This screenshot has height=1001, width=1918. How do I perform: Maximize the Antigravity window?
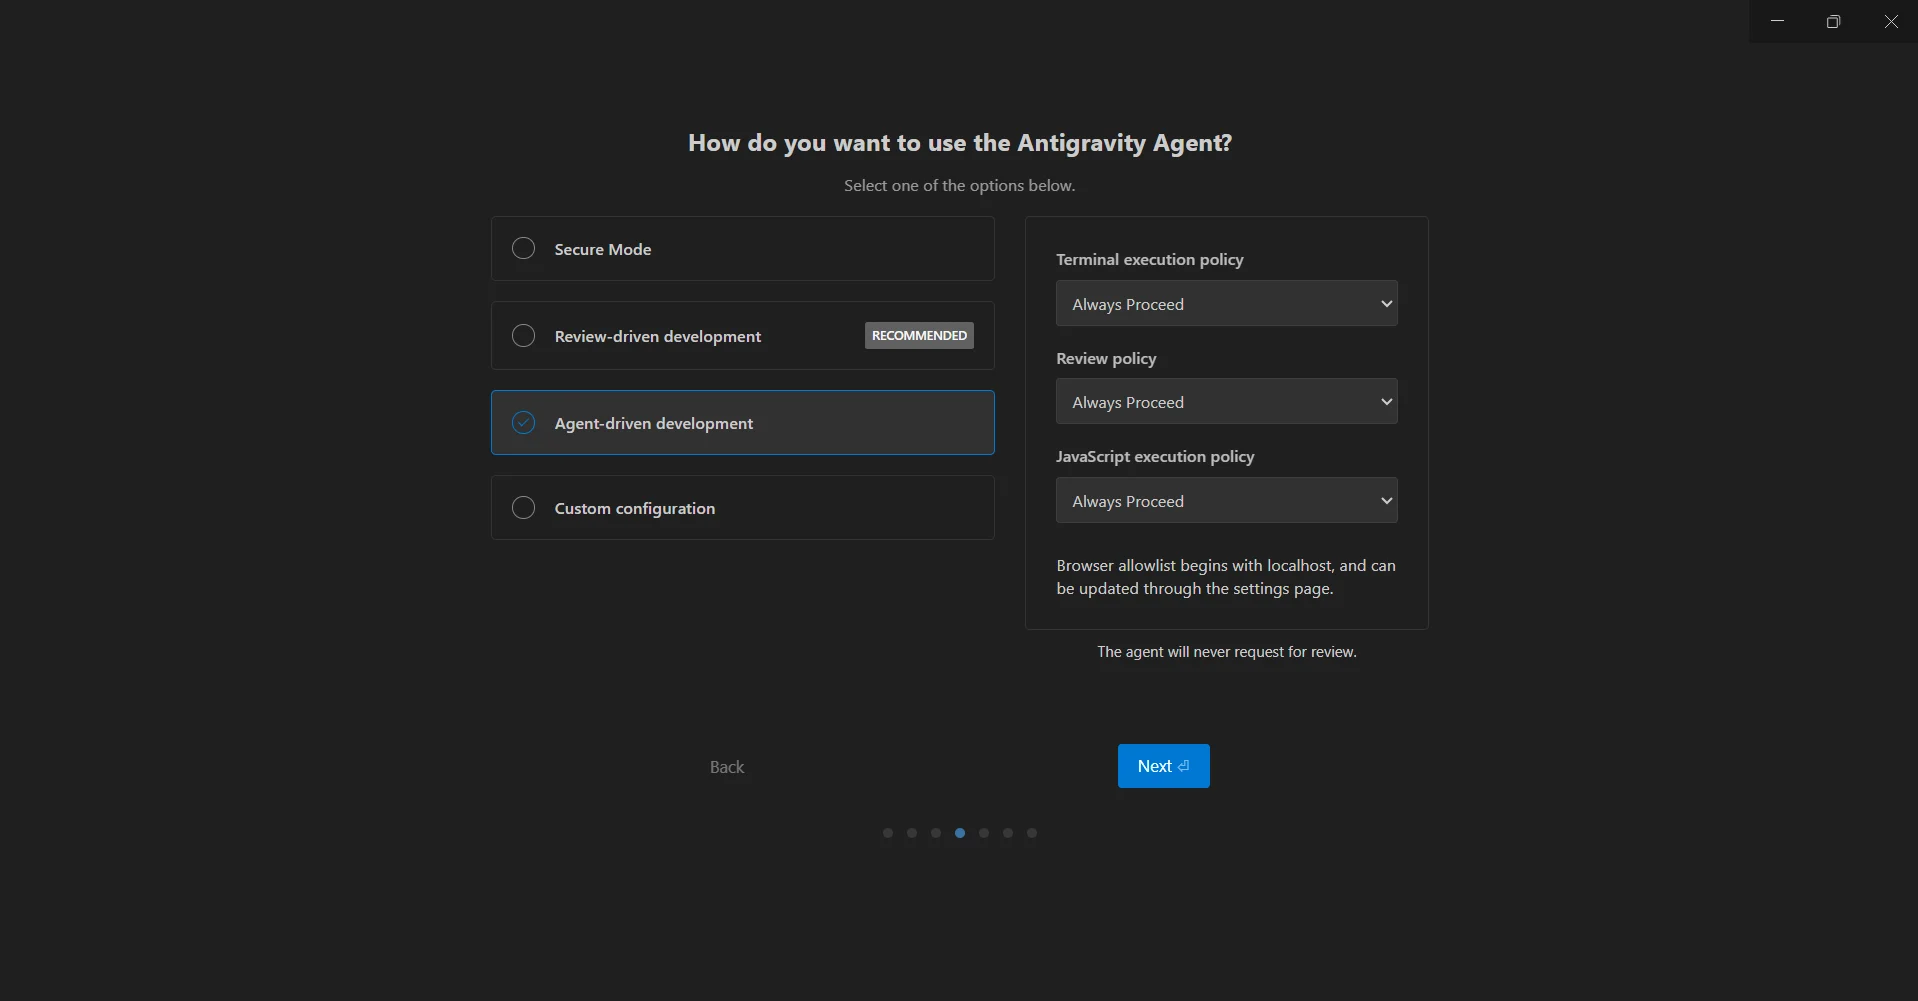[1833, 20]
